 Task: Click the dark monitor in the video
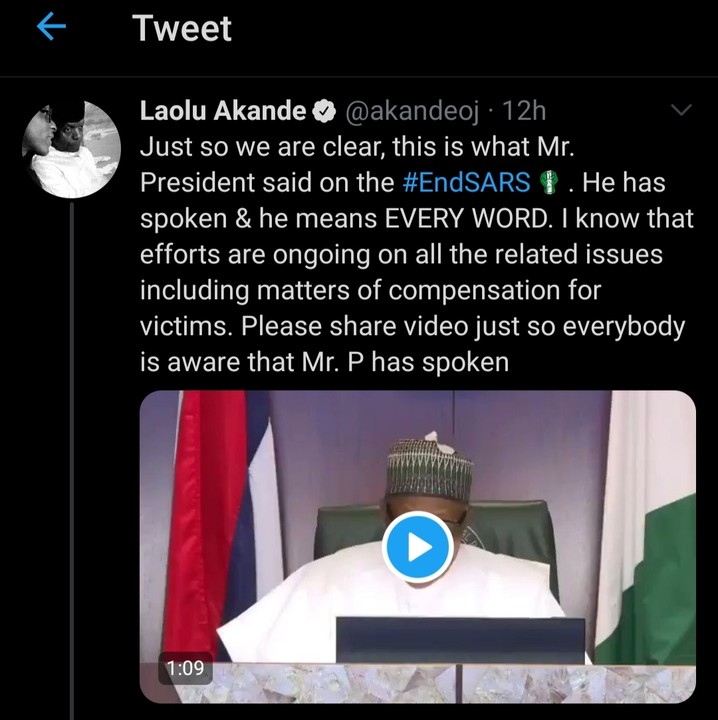[460, 641]
